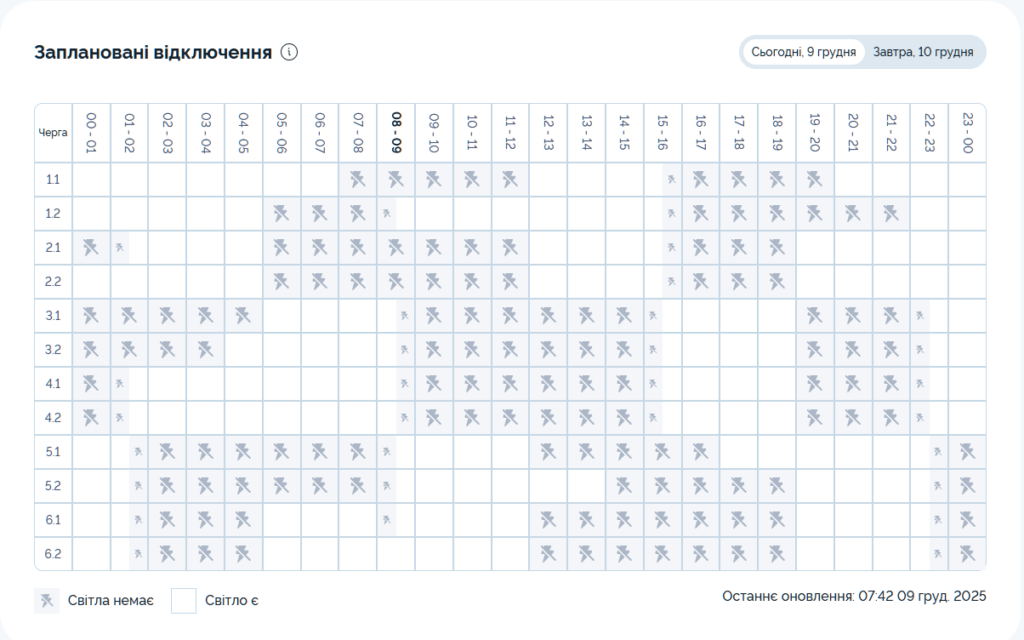Click empty cell for queue 1.1 at 00-01
The height and width of the screenshot is (640, 1024).
91,180
